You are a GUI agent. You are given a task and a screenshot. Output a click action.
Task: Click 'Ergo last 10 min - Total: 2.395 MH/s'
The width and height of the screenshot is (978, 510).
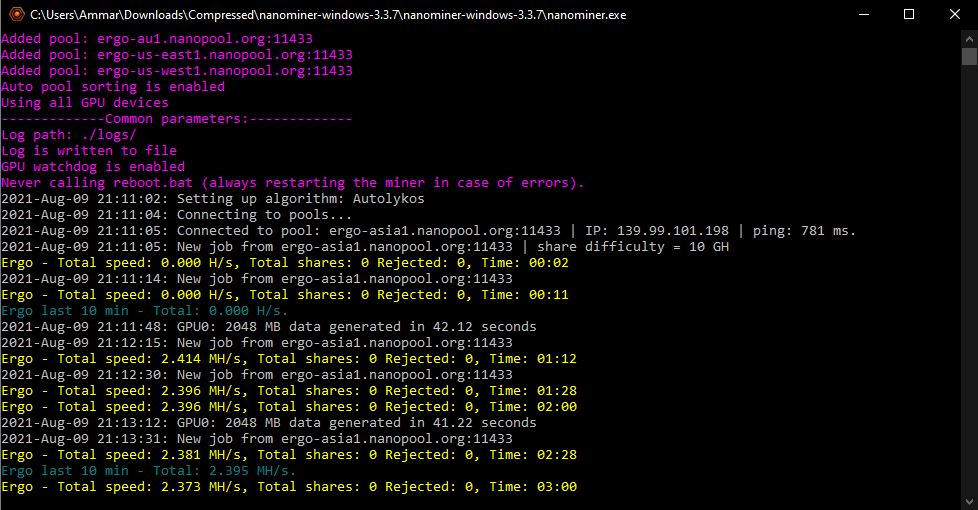148,471
